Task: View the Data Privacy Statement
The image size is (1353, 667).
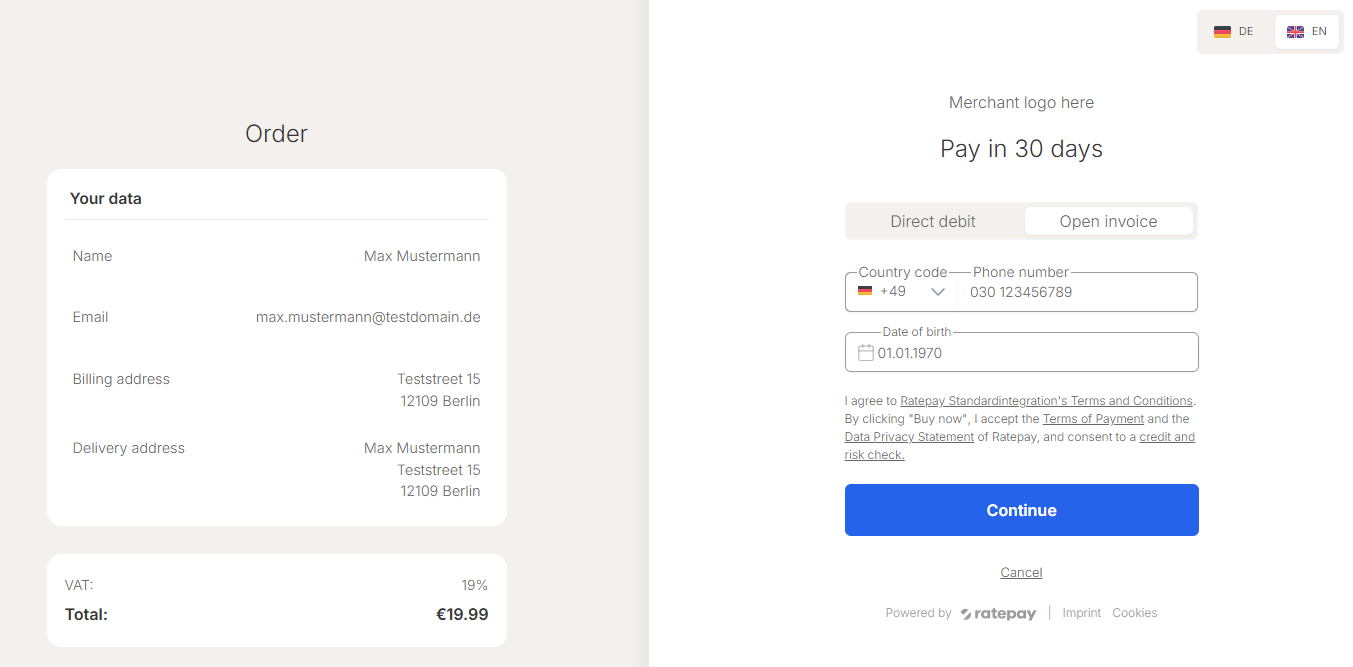Action: [909, 437]
